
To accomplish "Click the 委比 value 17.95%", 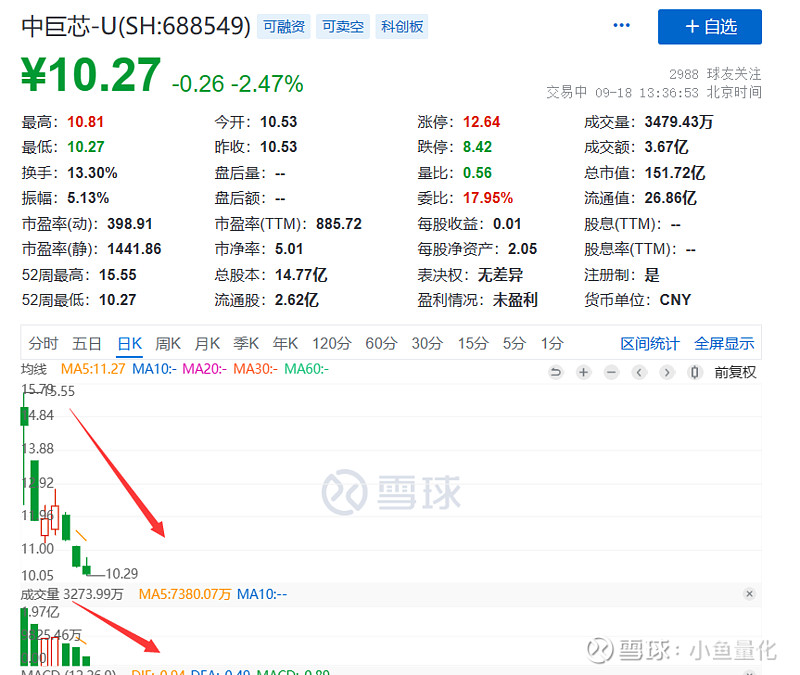I will tap(488, 198).
